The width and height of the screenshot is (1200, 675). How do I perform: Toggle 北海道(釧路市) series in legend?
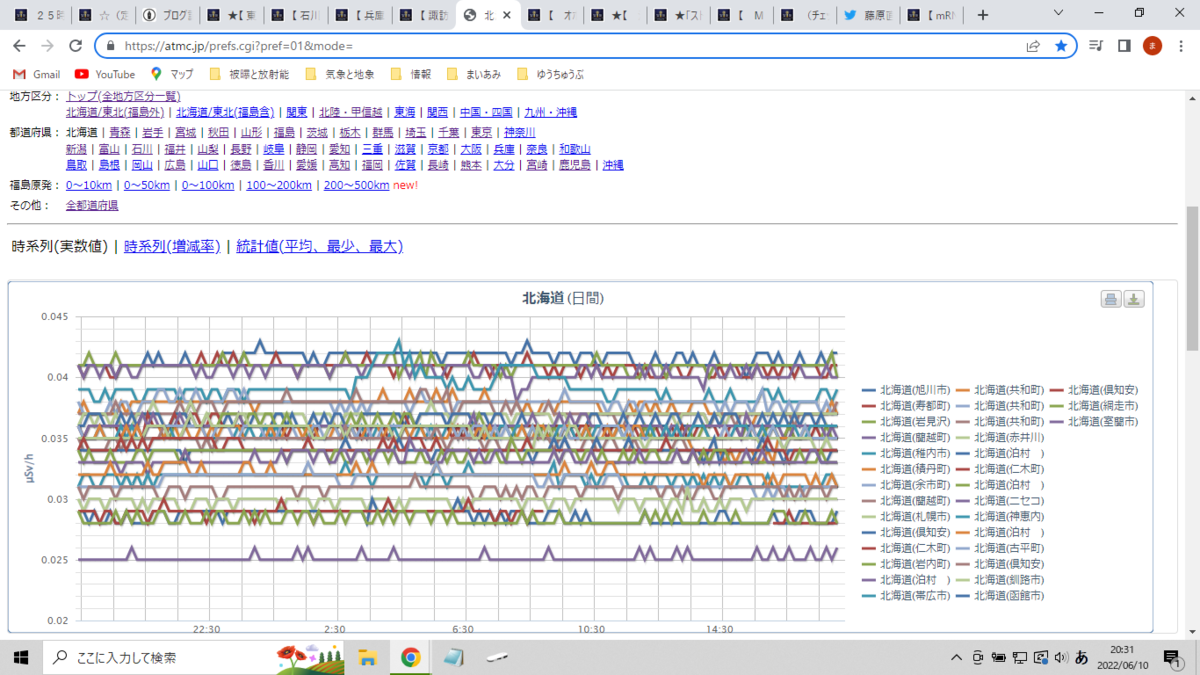1001,579
